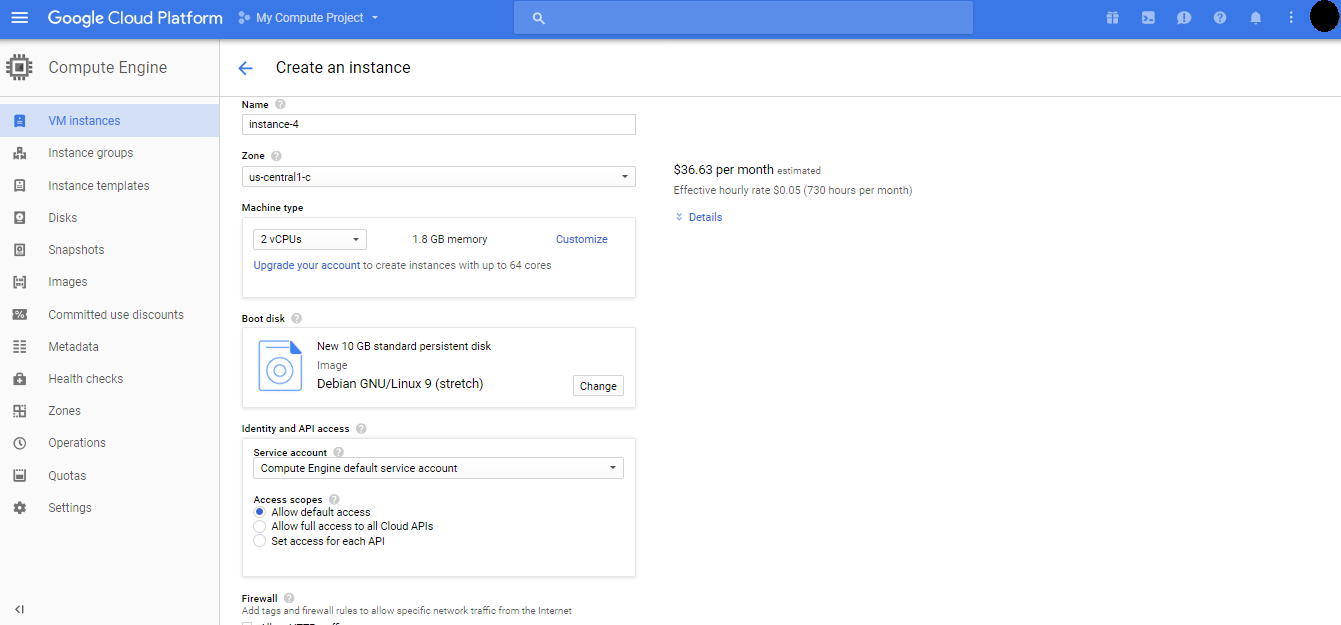This screenshot has height=625, width=1341.
Task: Open the three-dot settings menu in top bar
Action: [1291, 18]
